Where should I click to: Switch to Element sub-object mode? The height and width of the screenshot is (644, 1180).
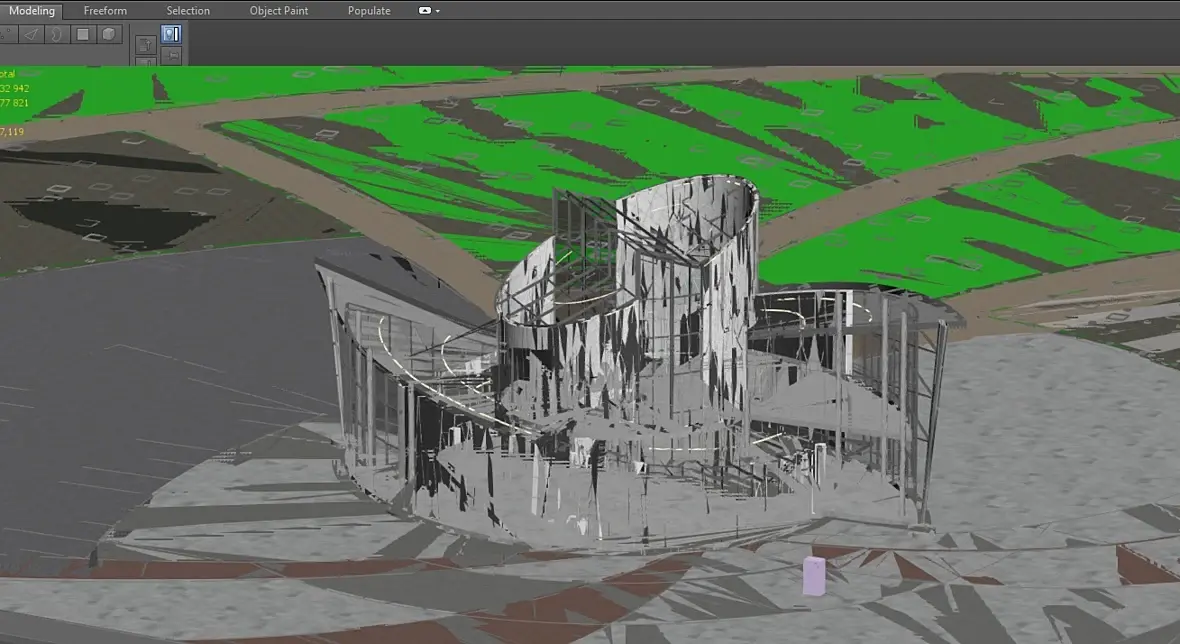pos(110,34)
